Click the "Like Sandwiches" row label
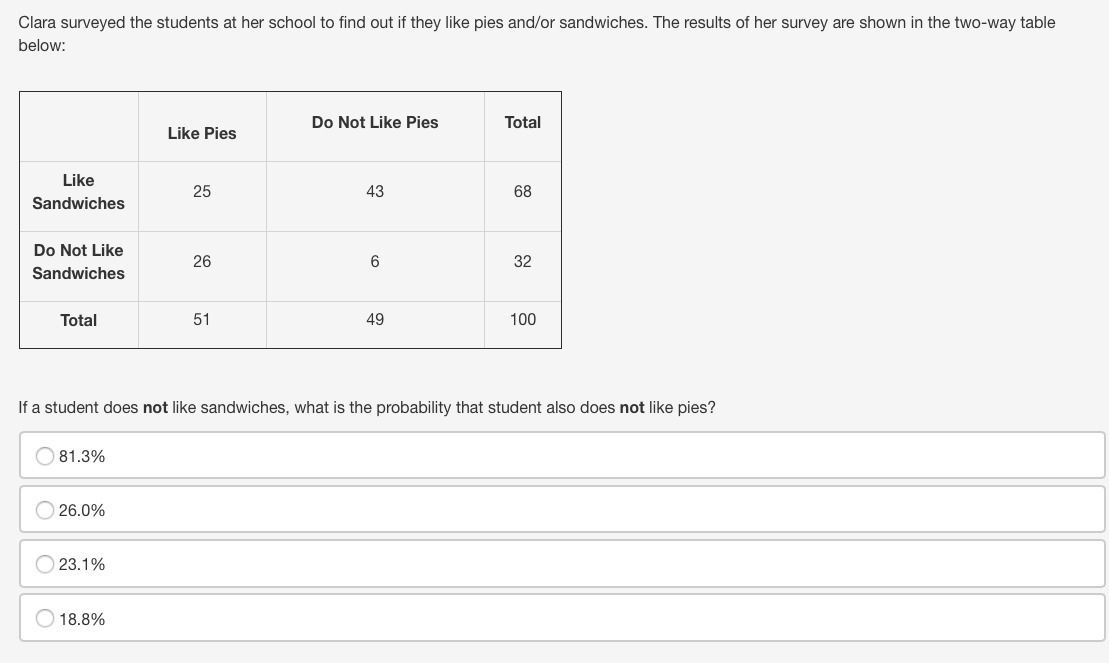 (x=78, y=192)
